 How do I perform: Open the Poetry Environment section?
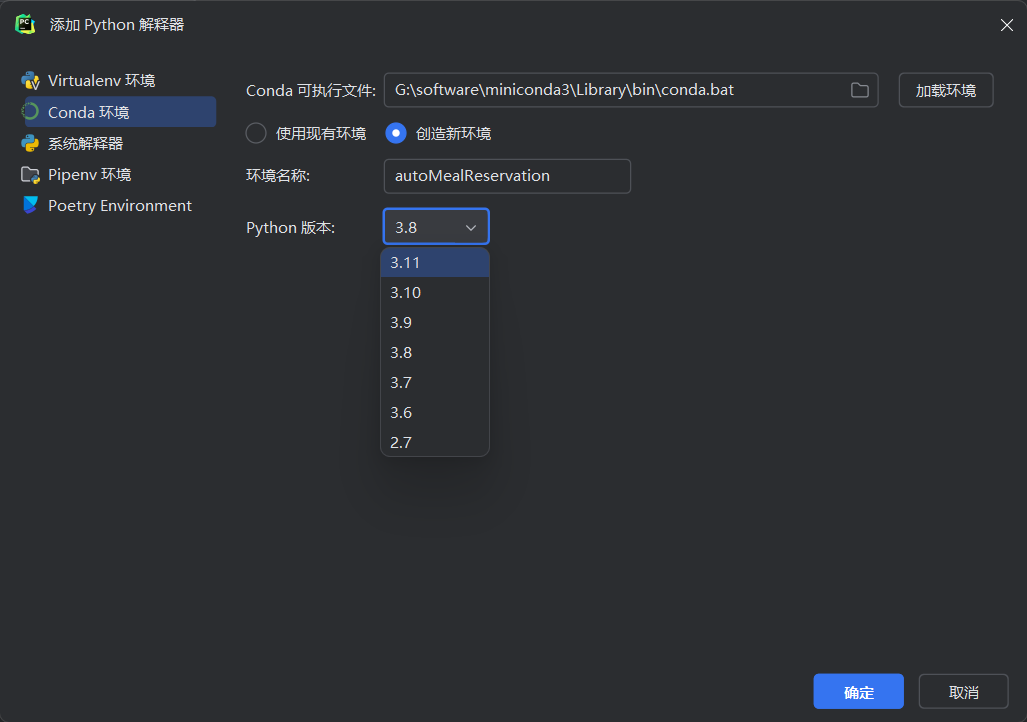(x=118, y=206)
